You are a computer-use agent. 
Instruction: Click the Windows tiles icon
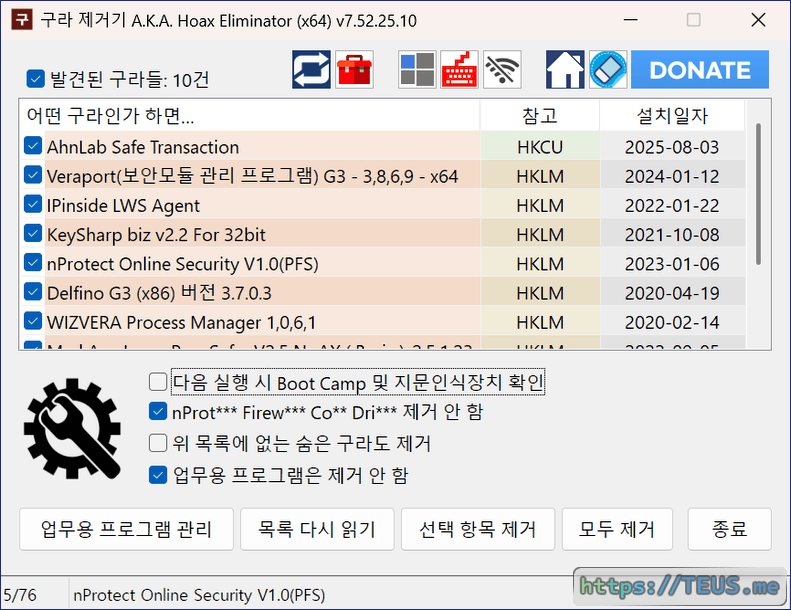pos(417,70)
